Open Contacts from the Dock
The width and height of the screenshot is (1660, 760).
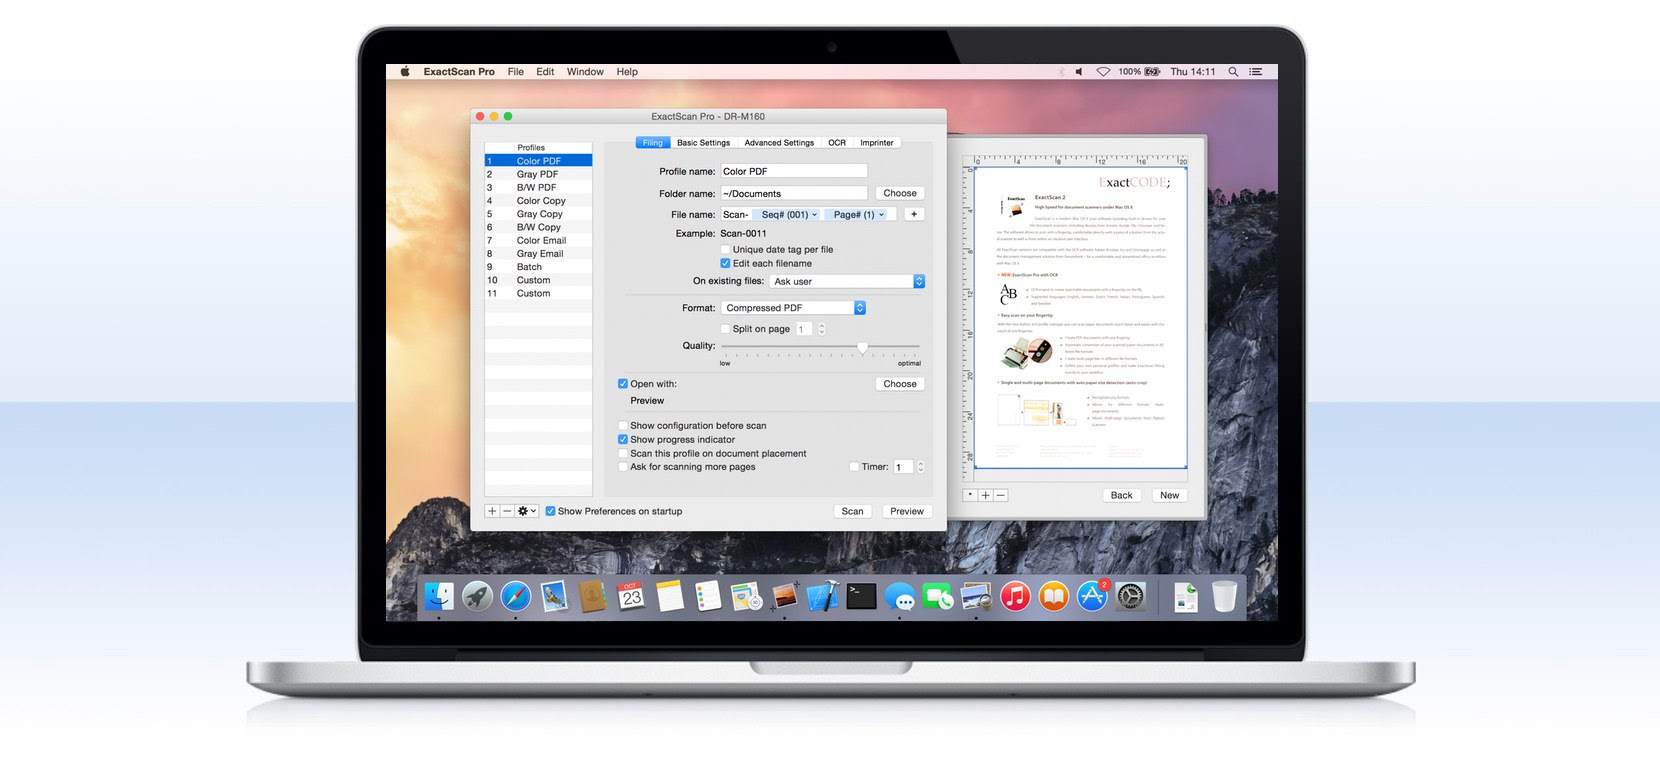(x=592, y=597)
